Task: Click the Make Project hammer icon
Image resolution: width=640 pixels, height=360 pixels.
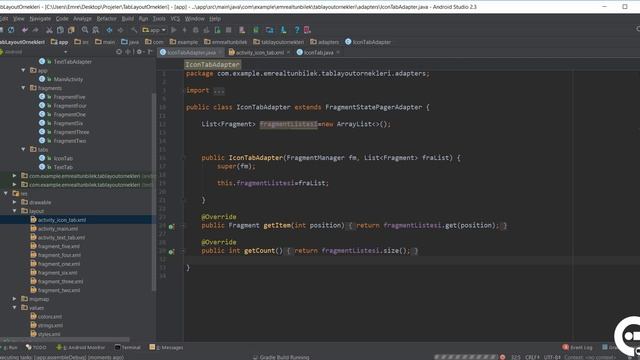Action: coord(134,30)
